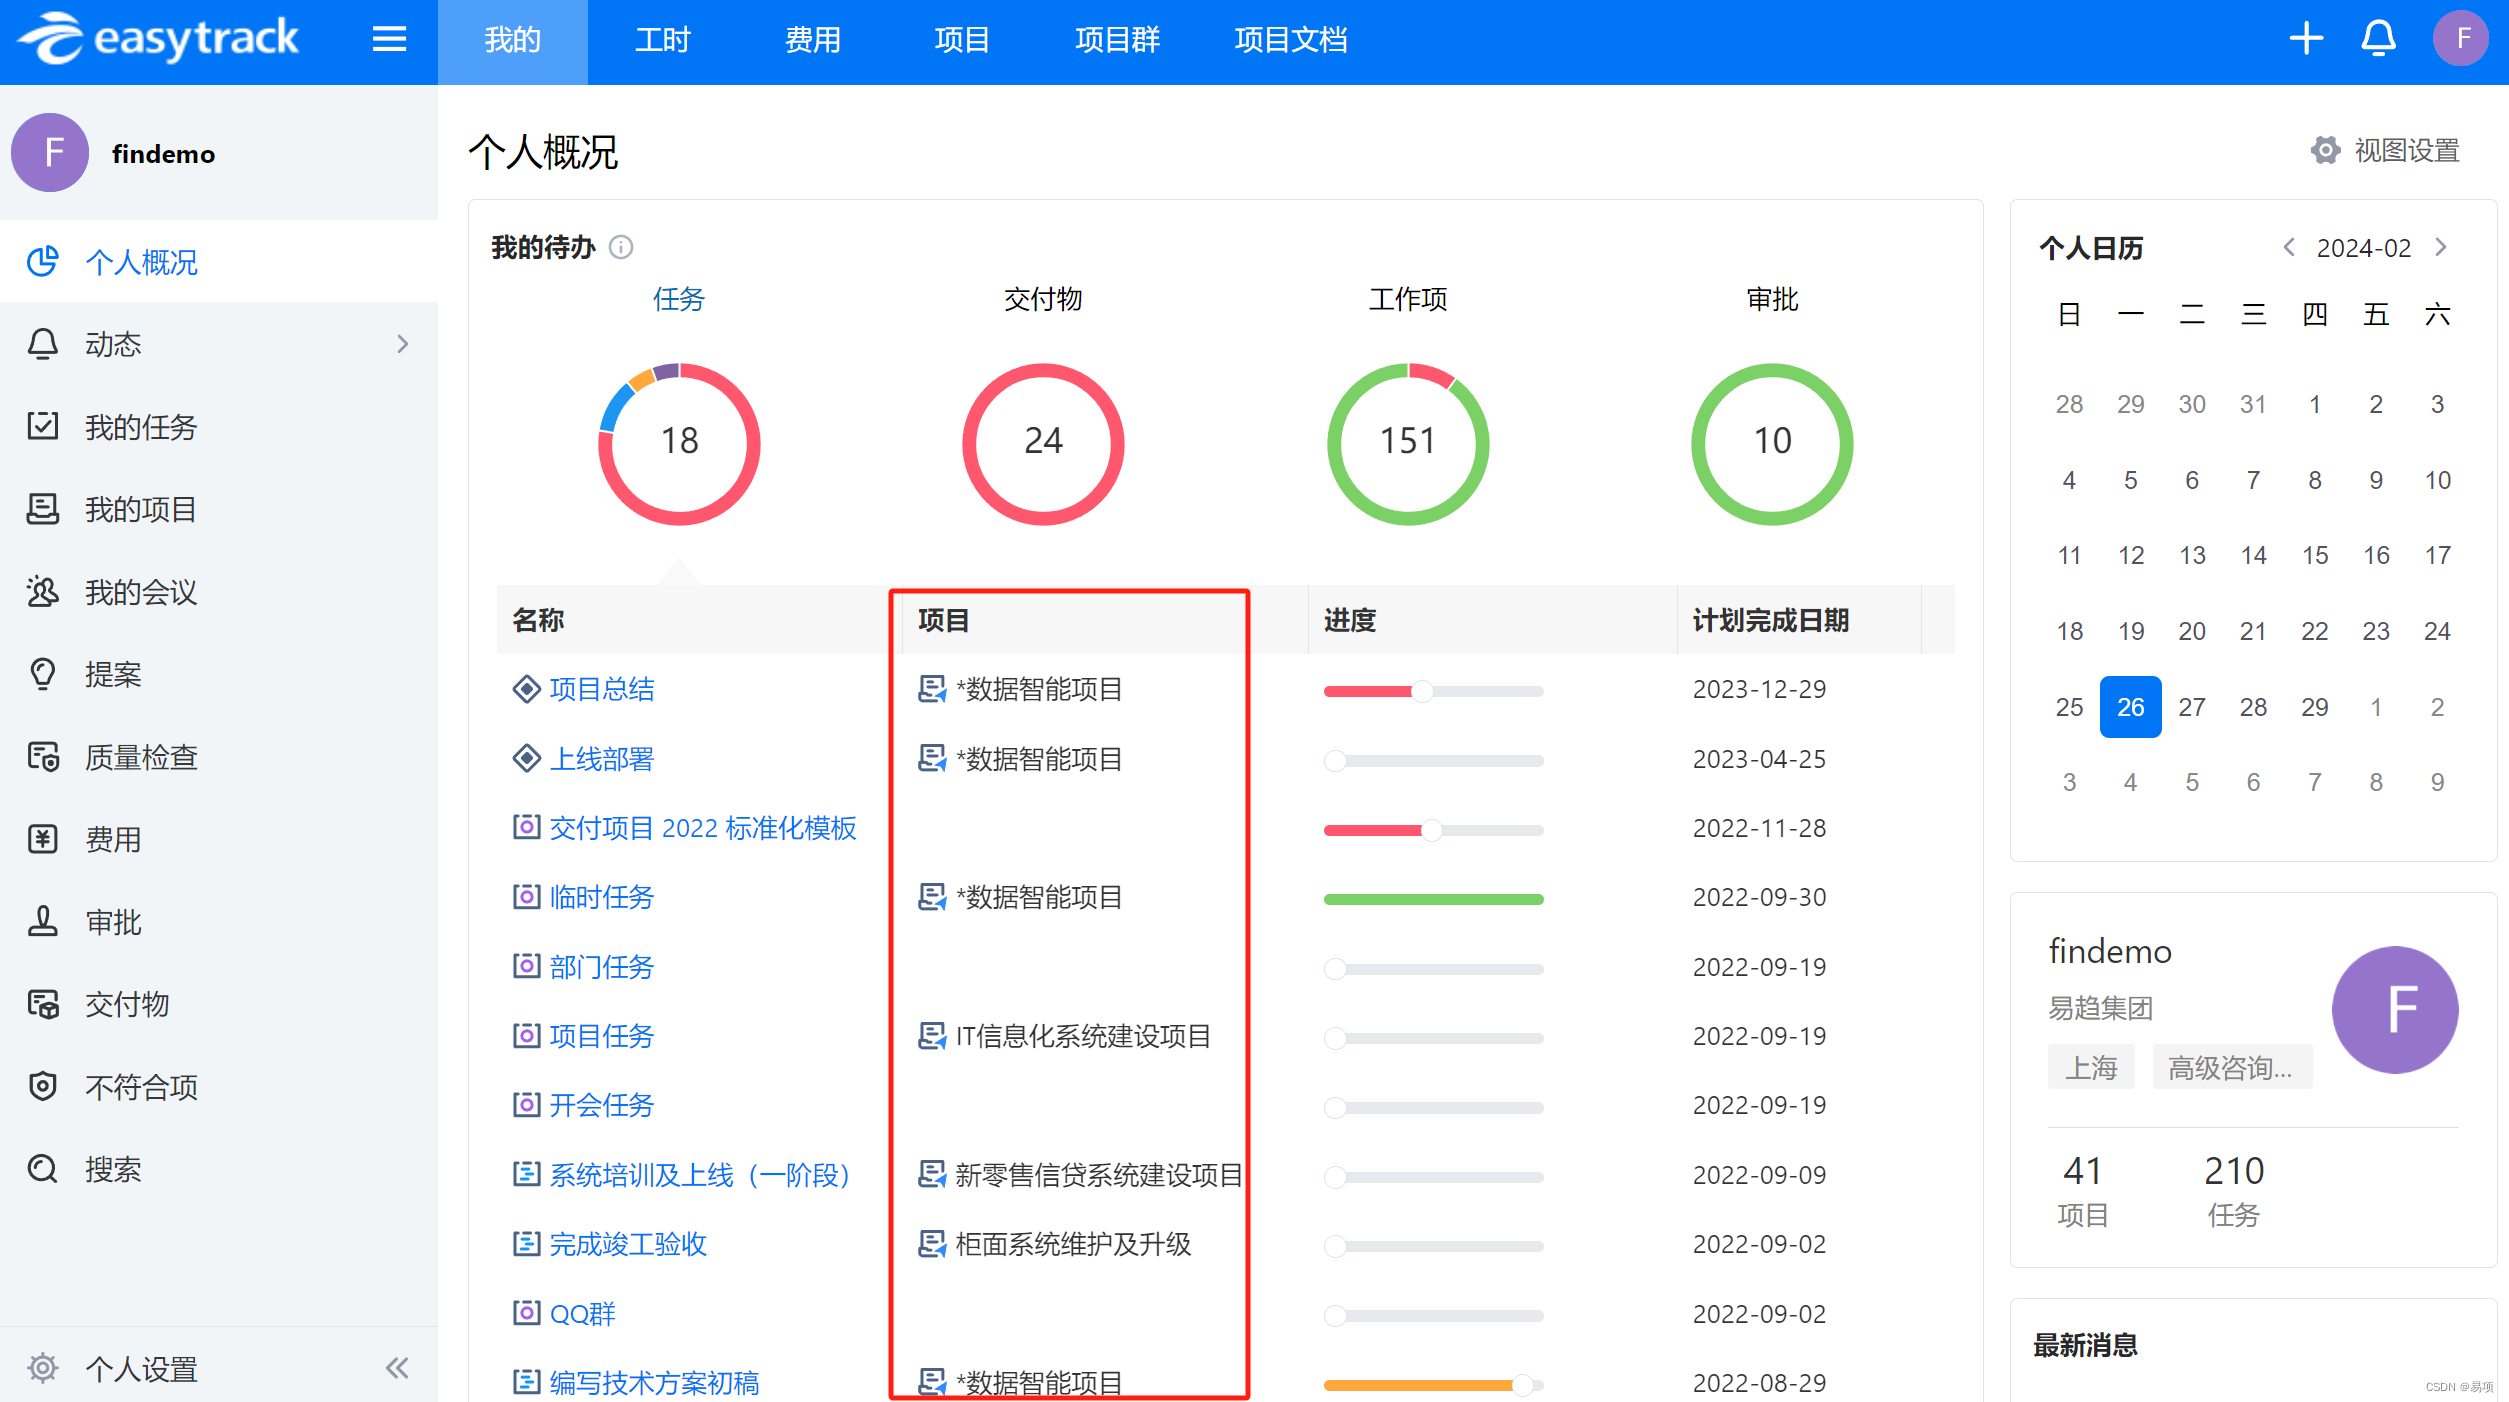Go to next month in calendar

[2441, 247]
